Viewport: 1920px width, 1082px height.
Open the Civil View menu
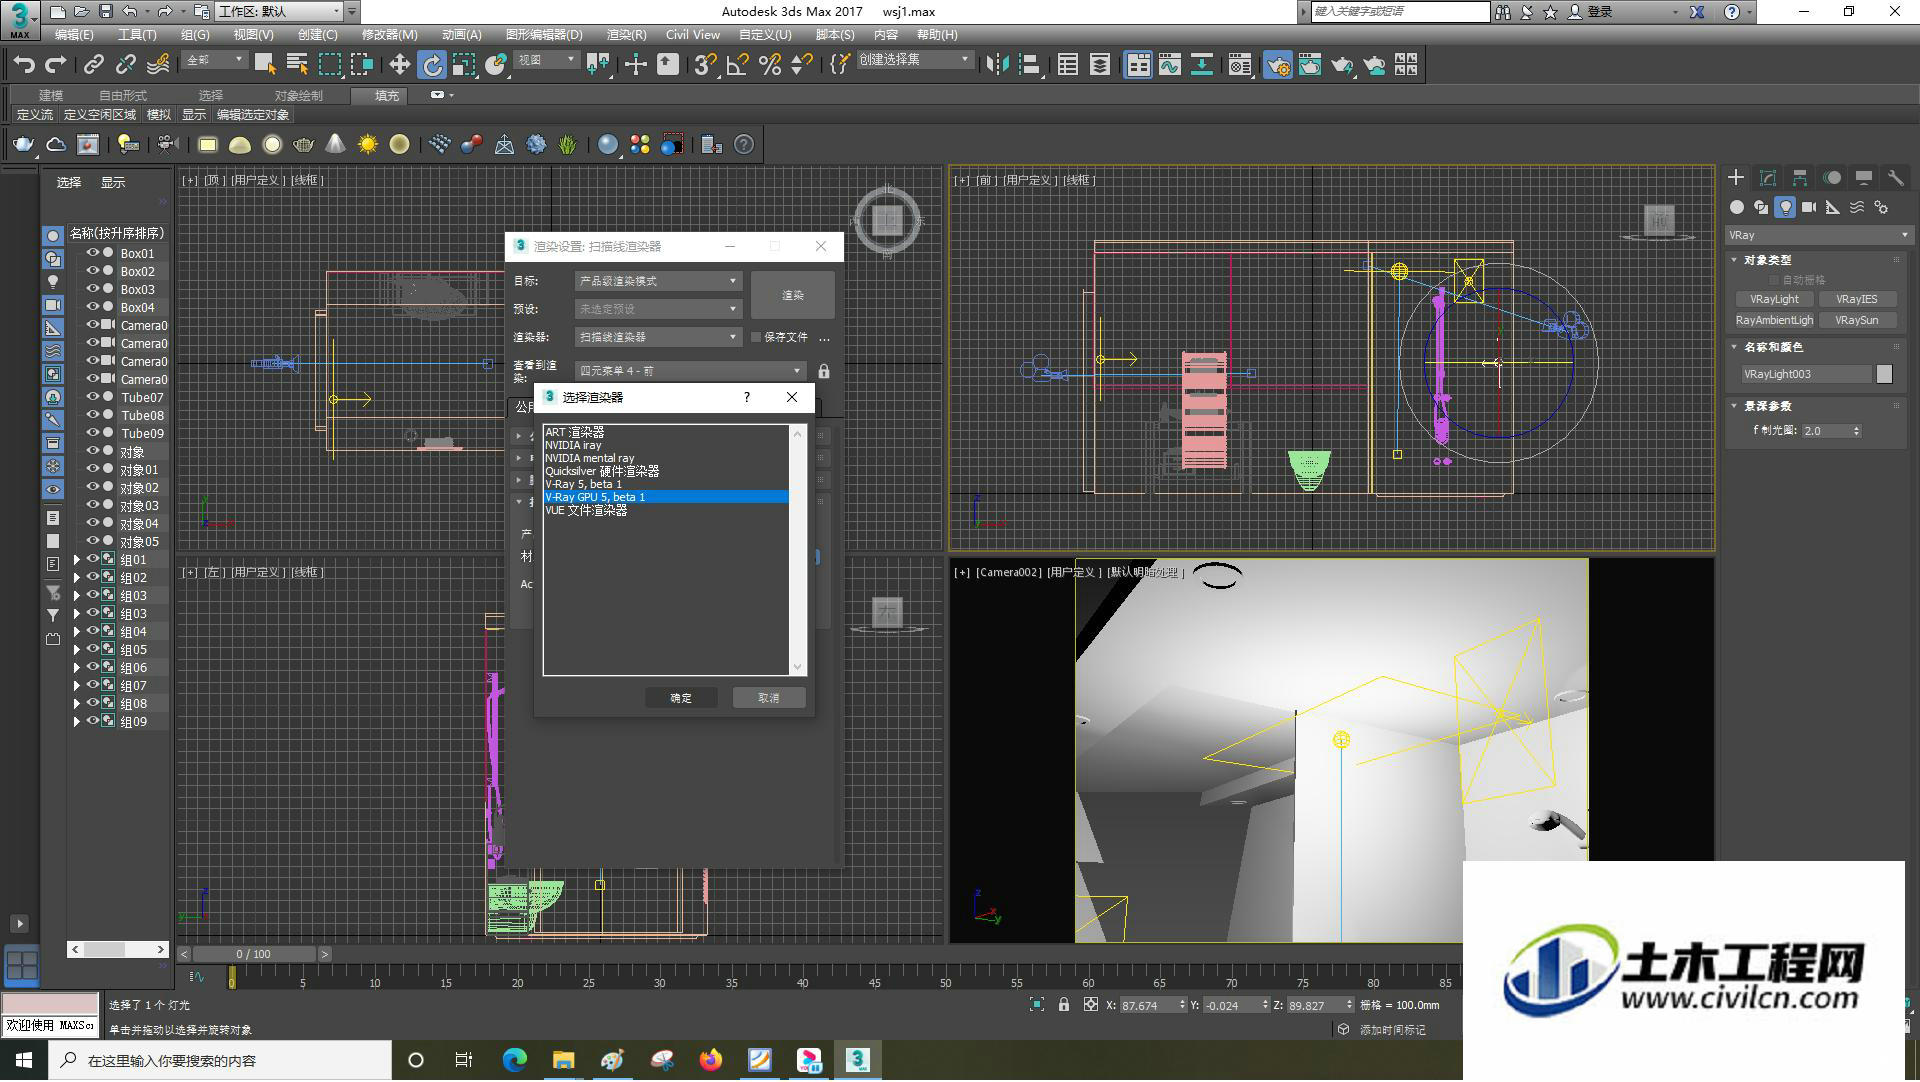(692, 35)
